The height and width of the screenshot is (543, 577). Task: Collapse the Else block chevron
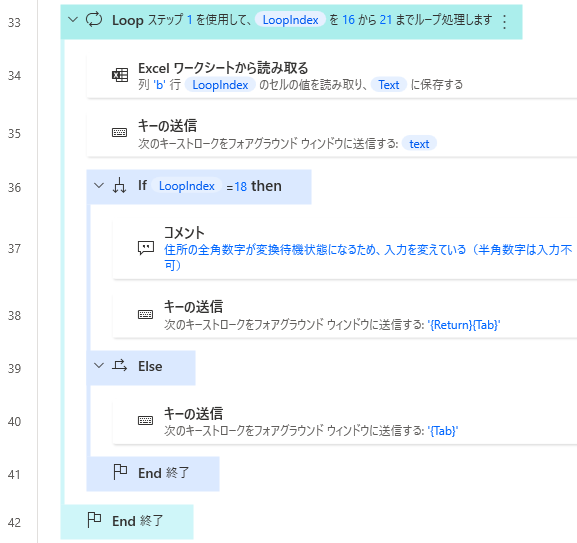(99, 366)
